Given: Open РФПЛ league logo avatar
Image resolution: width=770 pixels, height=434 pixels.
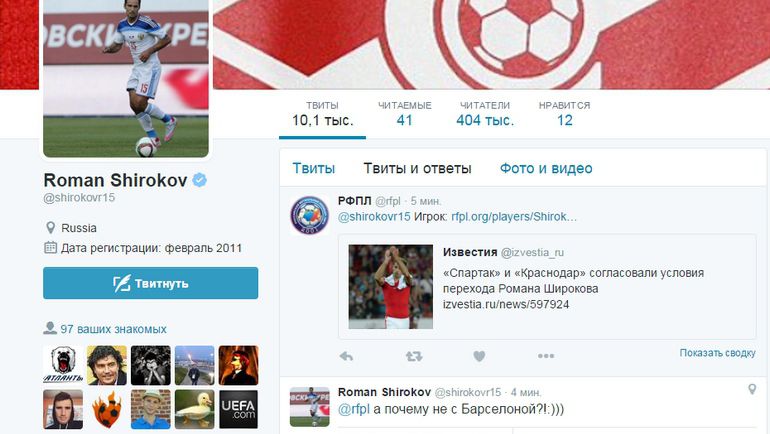Looking at the screenshot, I should tap(309, 215).
